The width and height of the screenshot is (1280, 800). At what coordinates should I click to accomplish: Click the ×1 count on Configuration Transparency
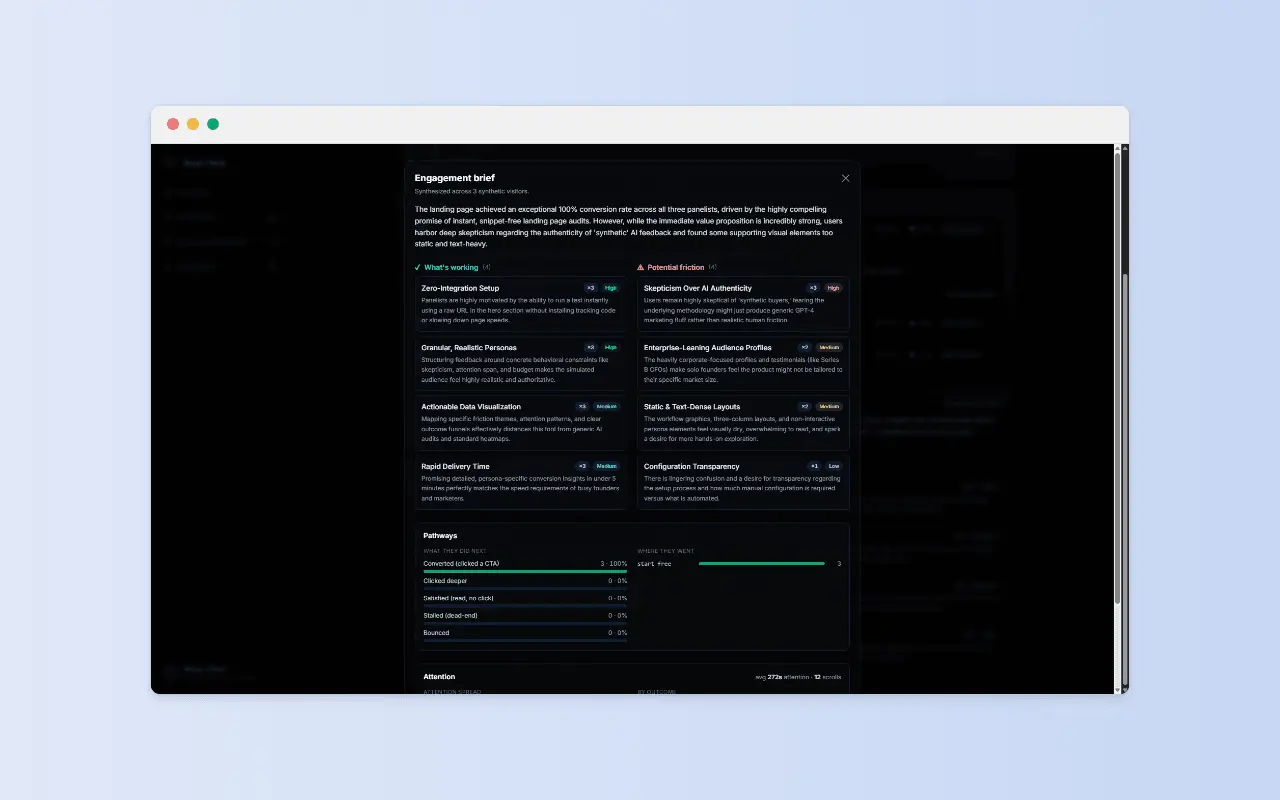coord(814,466)
